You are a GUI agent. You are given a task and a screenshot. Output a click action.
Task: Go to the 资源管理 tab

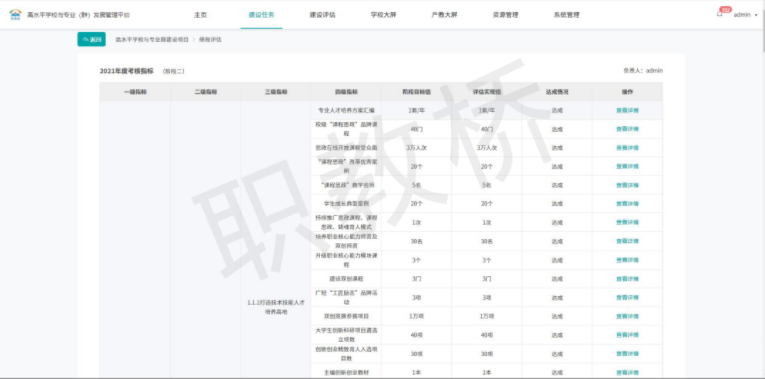pos(505,15)
